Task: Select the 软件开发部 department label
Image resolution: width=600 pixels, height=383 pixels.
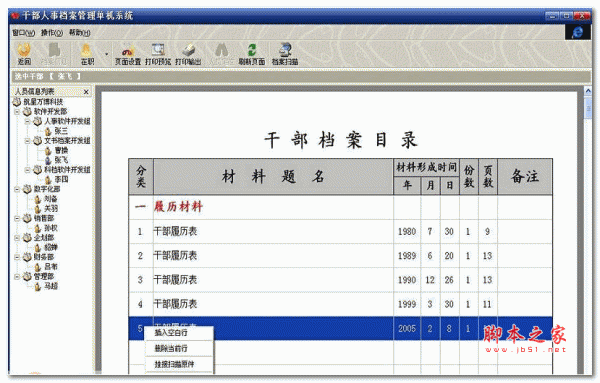Action: (50, 112)
